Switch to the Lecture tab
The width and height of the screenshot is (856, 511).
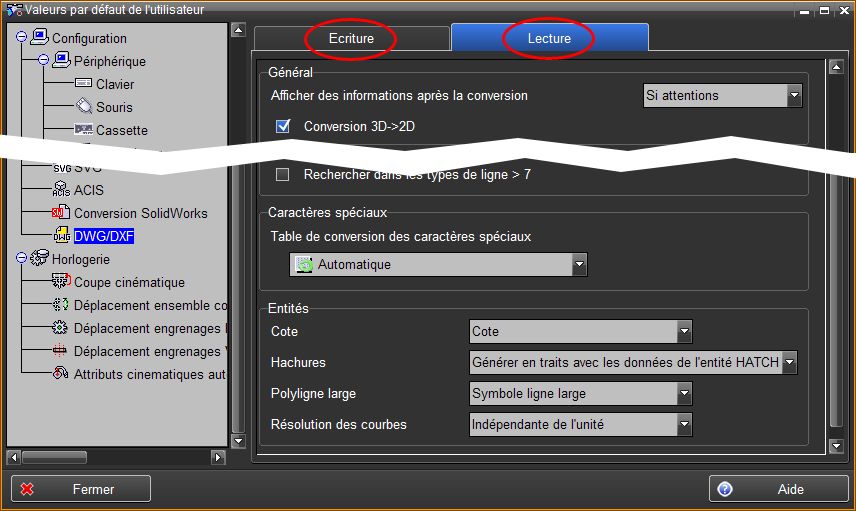click(x=549, y=38)
